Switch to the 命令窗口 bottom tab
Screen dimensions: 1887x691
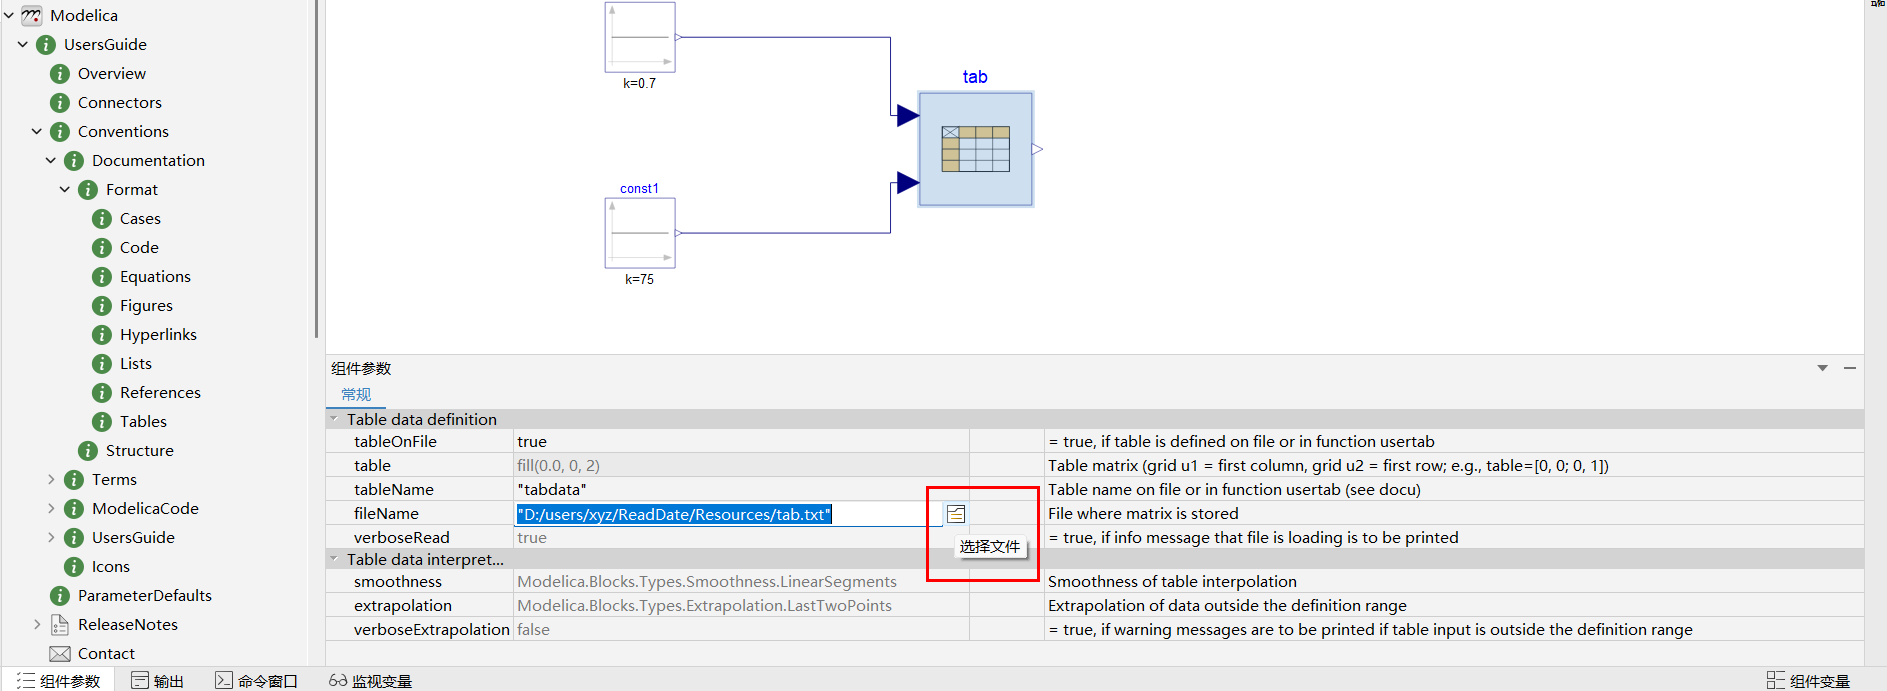(x=257, y=681)
